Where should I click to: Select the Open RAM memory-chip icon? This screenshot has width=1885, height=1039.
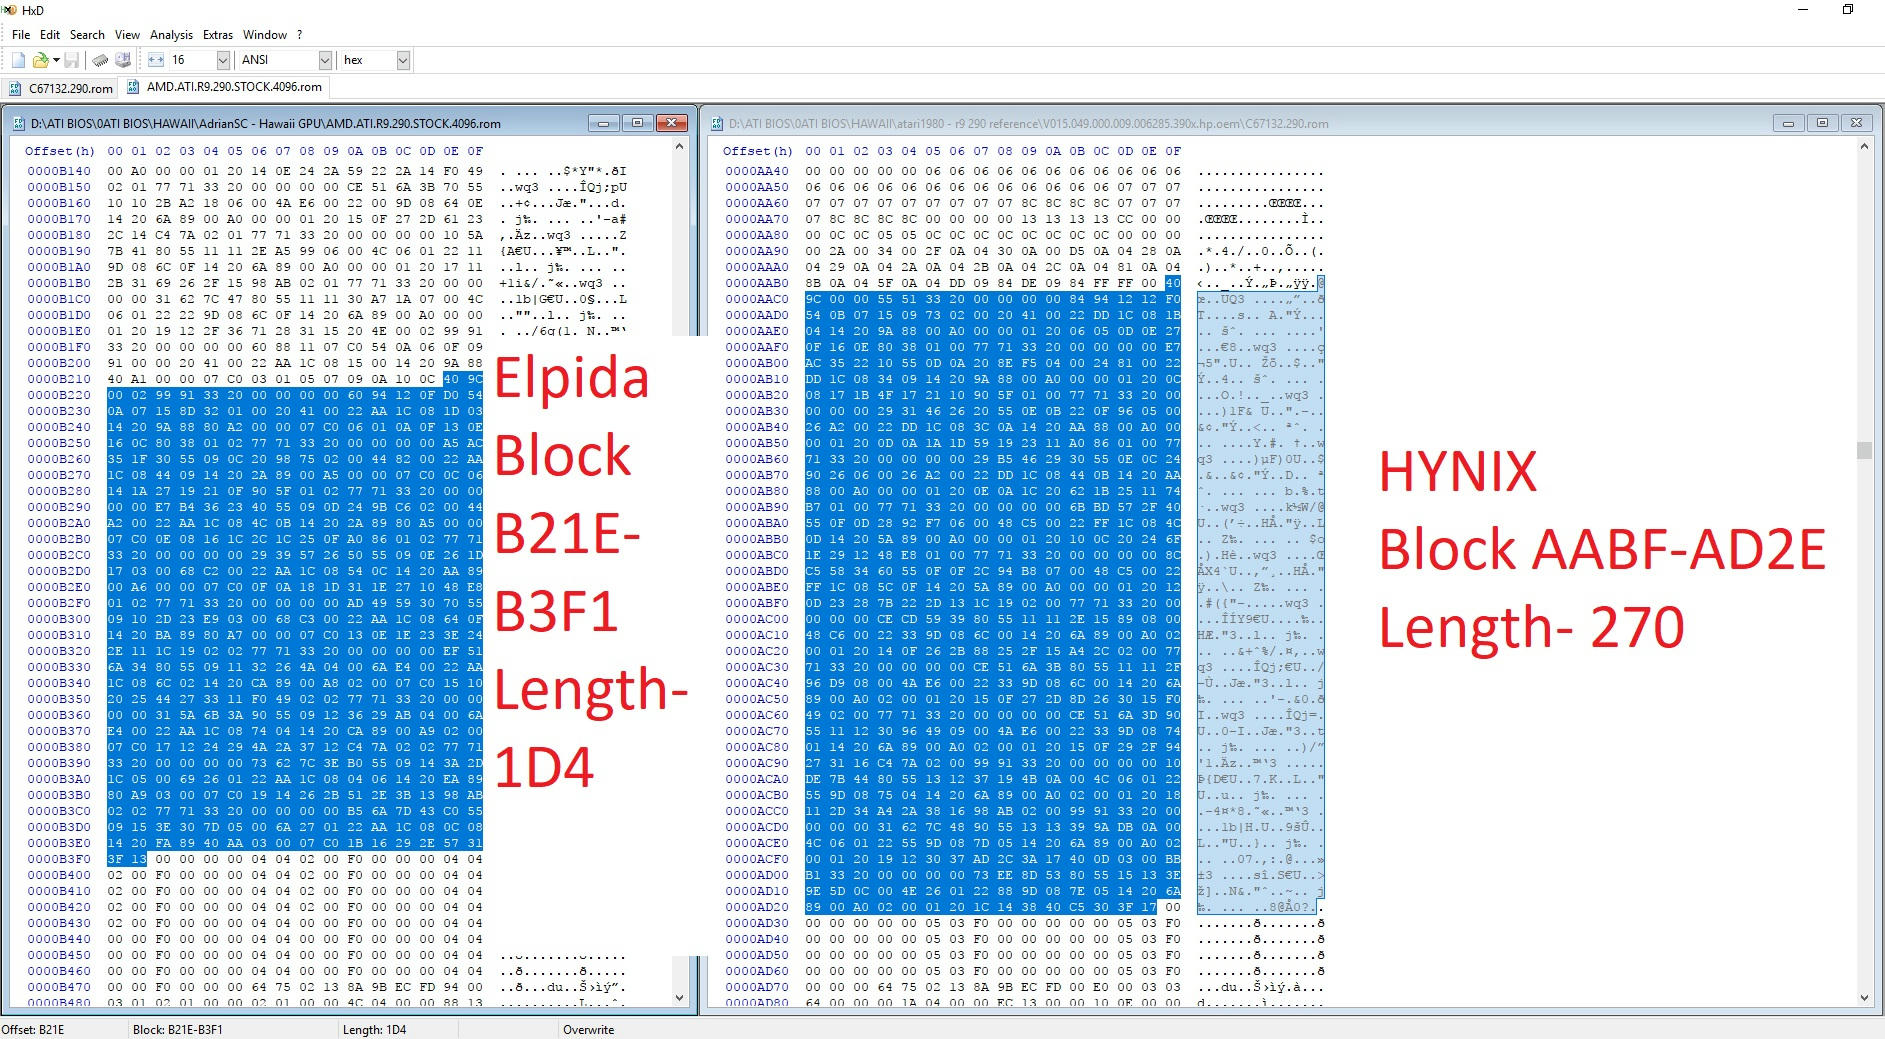point(100,60)
